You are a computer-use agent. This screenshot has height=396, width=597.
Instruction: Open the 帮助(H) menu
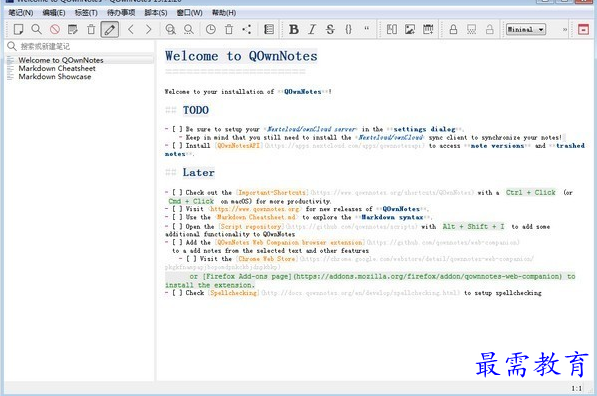[224, 13]
